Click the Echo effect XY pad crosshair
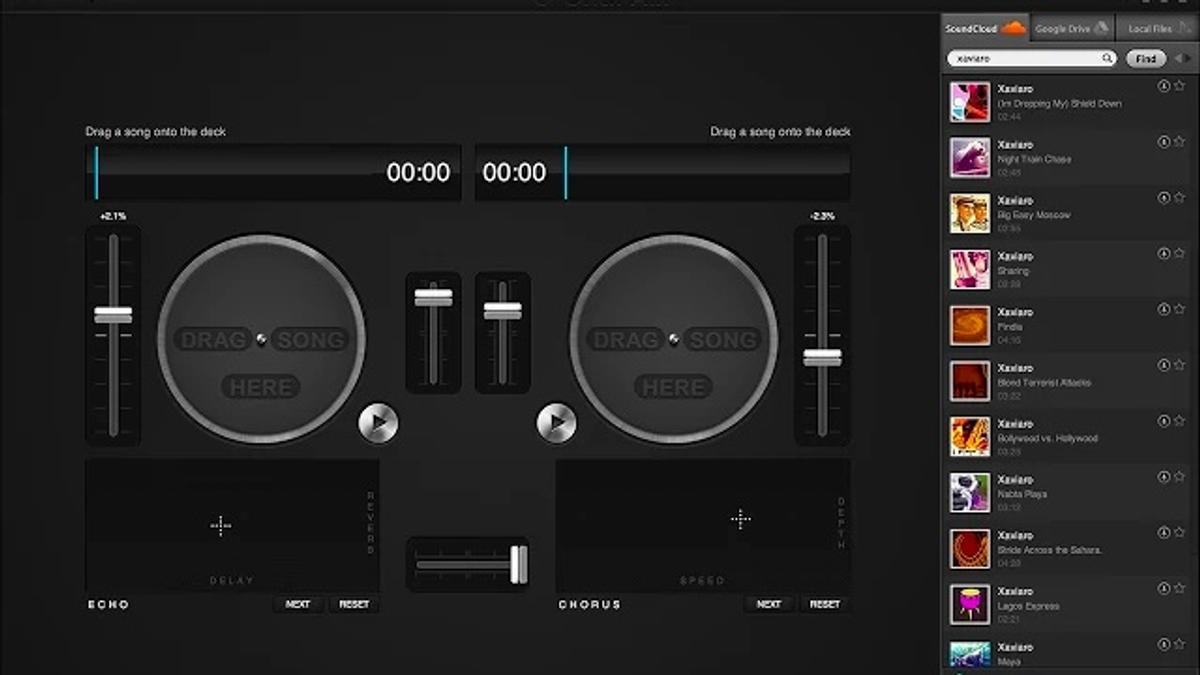1200x675 pixels. [221, 526]
